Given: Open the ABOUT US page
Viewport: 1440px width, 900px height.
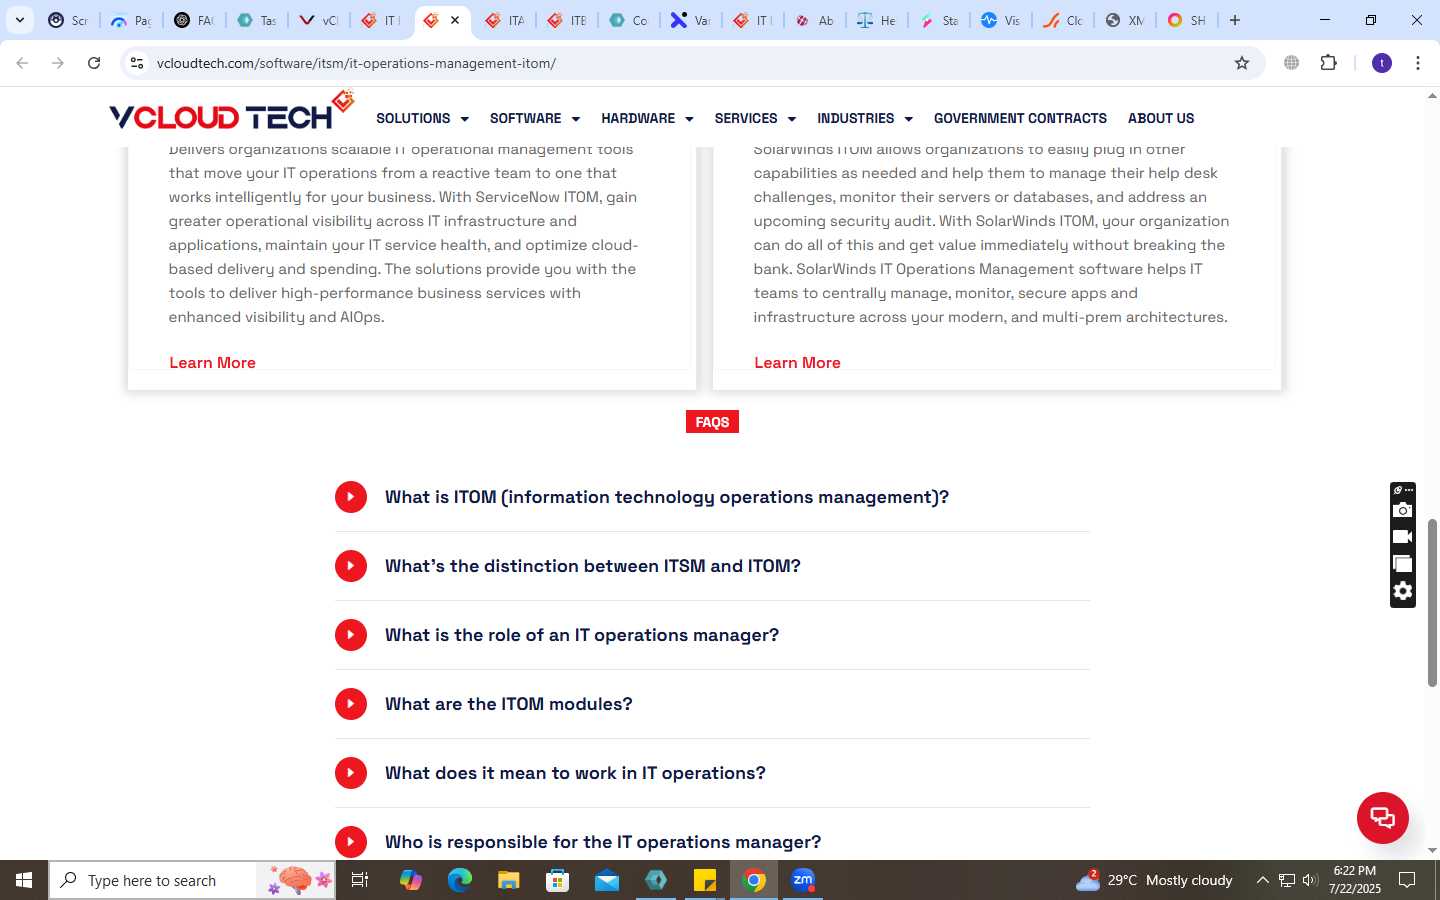Looking at the screenshot, I should tap(1161, 118).
